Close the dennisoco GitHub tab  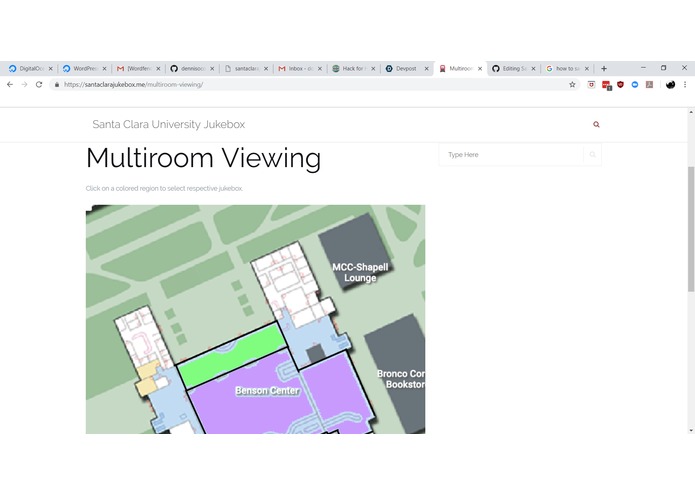point(212,69)
